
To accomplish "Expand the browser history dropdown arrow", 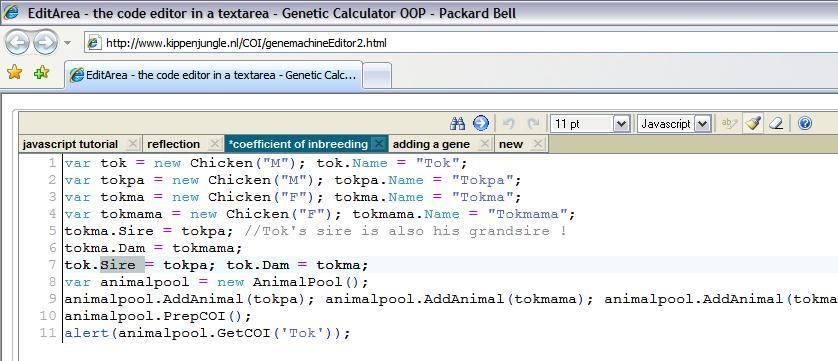I will tap(67, 43).
